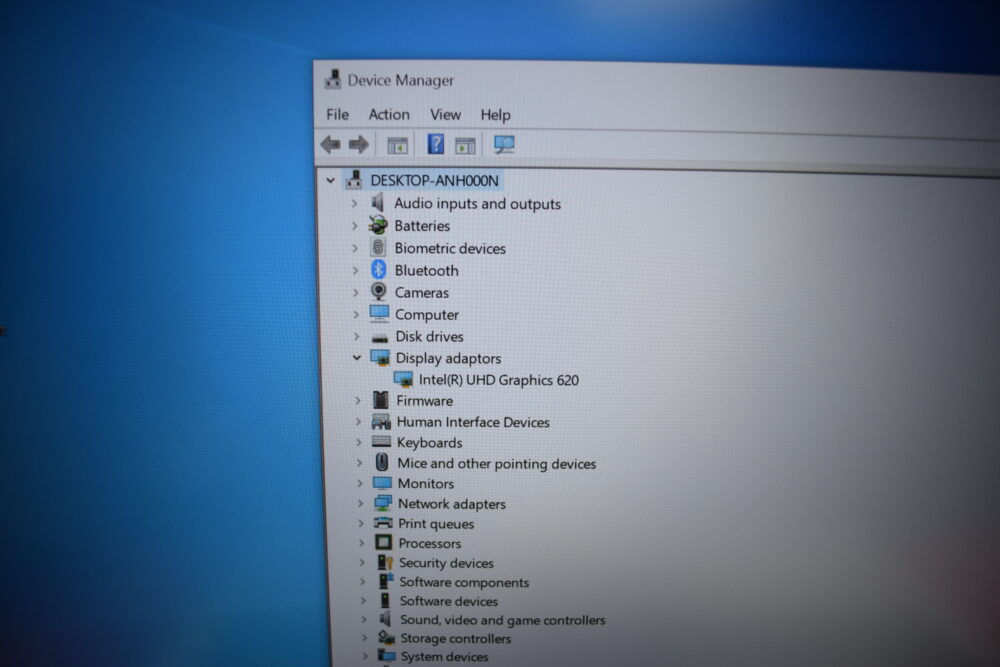Viewport: 1000px width, 667px height.
Task: Click the Cameras webcam icon
Action: 379,291
